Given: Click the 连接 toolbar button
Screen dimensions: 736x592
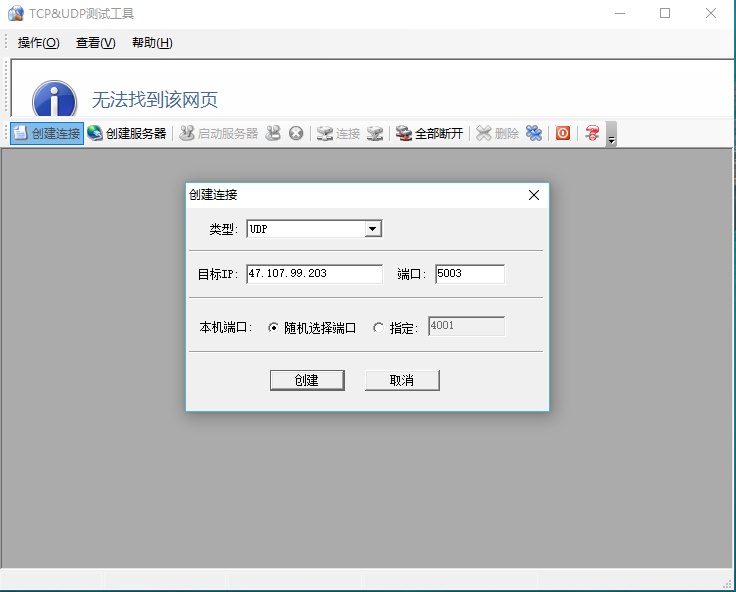Looking at the screenshot, I should point(338,133).
